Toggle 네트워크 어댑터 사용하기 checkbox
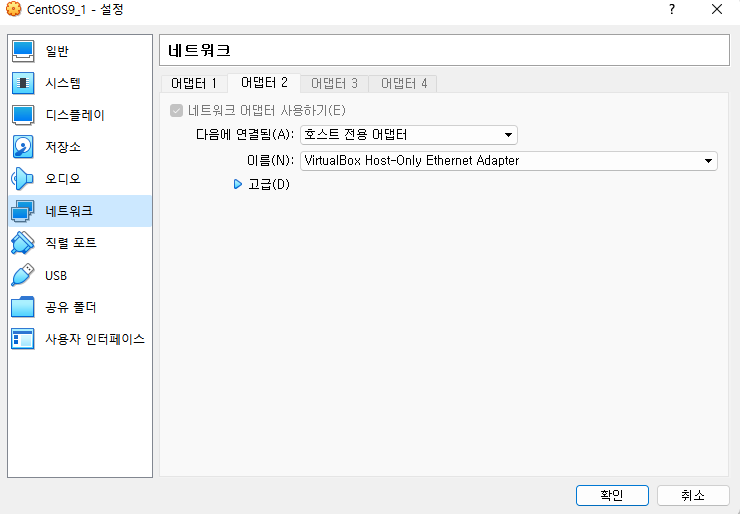Screen dimensions: 740x514 coord(176,110)
